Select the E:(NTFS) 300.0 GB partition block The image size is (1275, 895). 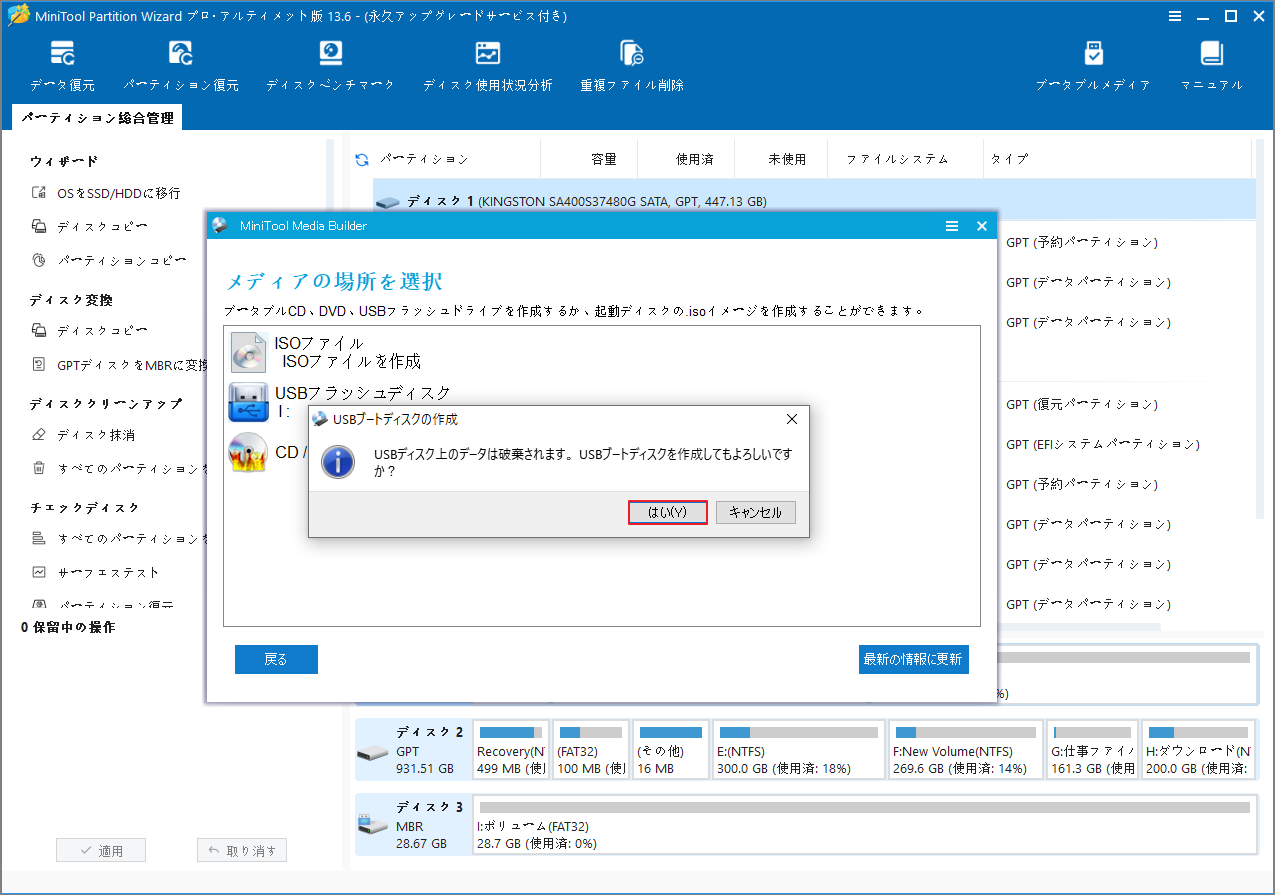798,750
